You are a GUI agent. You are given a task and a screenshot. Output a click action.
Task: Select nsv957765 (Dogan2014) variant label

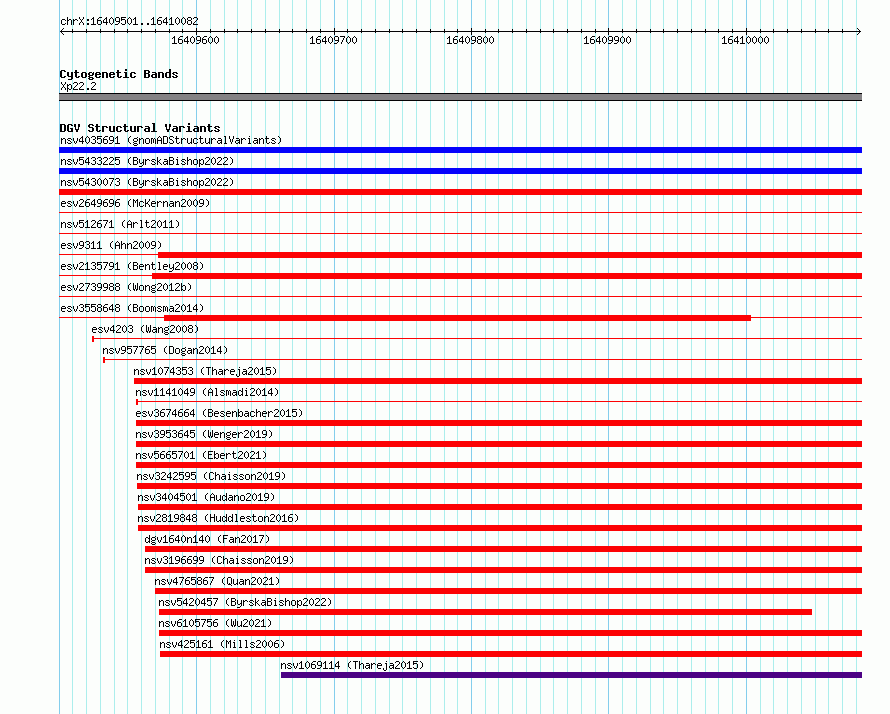click(165, 350)
